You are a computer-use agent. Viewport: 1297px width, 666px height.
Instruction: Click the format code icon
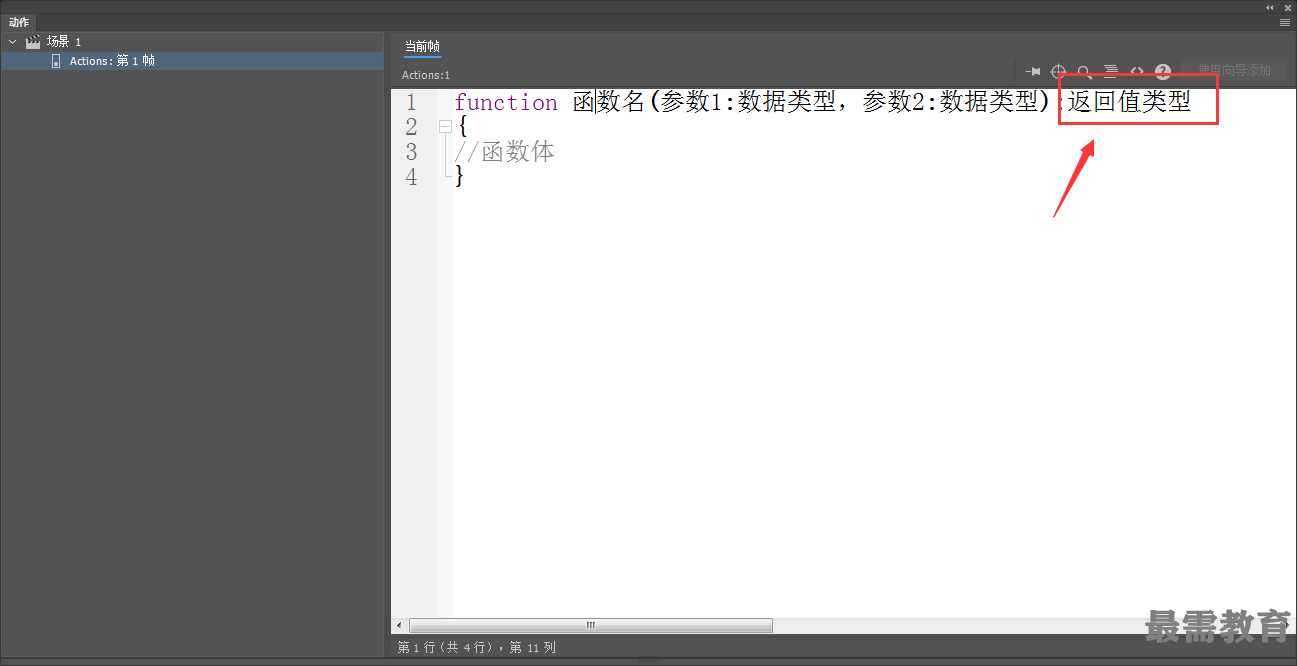tap(1110, 72)
